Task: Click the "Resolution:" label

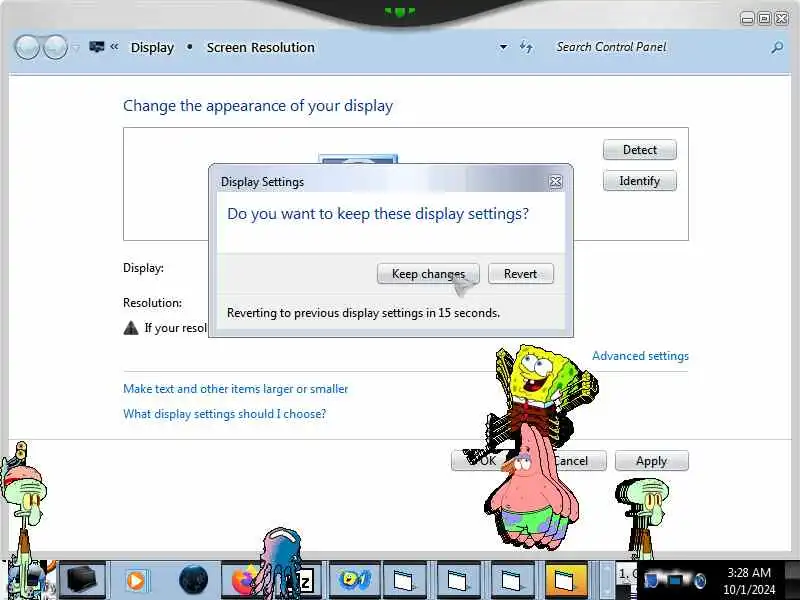Action: pyautogui.click(x=153, y=303)
